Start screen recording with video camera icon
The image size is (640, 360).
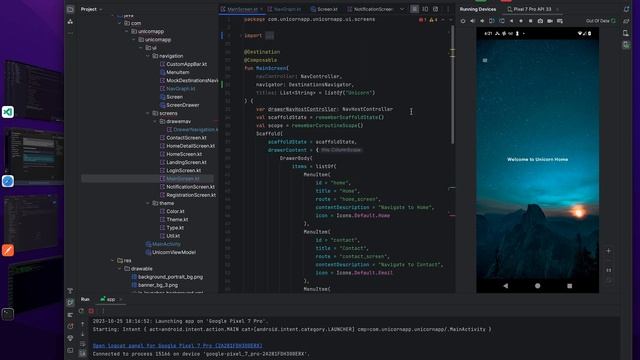[550, 21]
